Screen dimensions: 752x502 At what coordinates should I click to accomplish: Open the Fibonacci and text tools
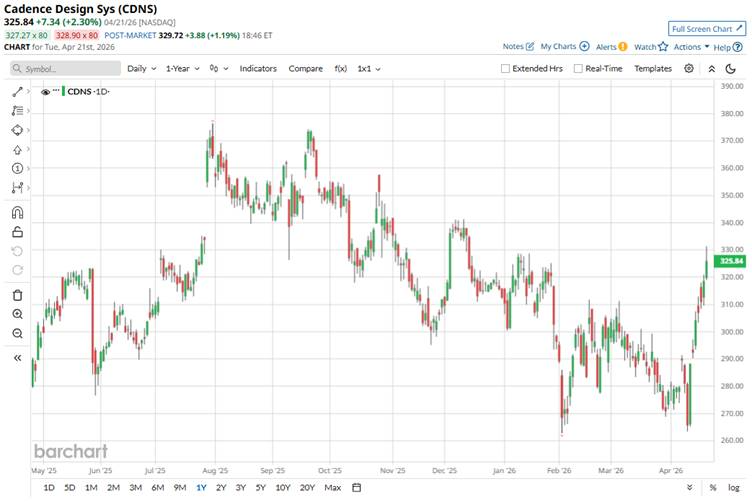click(x=17, y=111)
